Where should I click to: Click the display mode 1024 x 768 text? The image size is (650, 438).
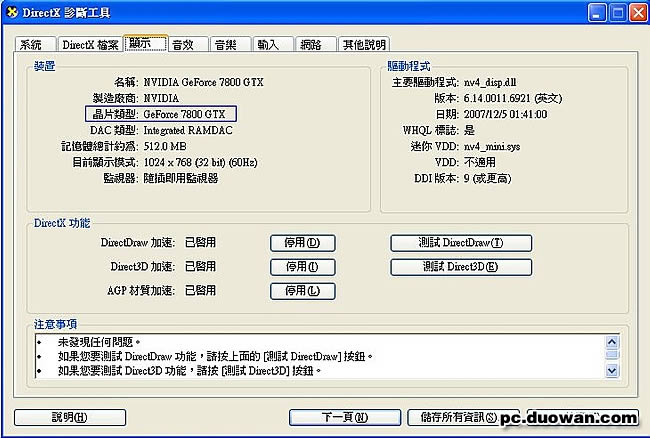coord(201,162)
